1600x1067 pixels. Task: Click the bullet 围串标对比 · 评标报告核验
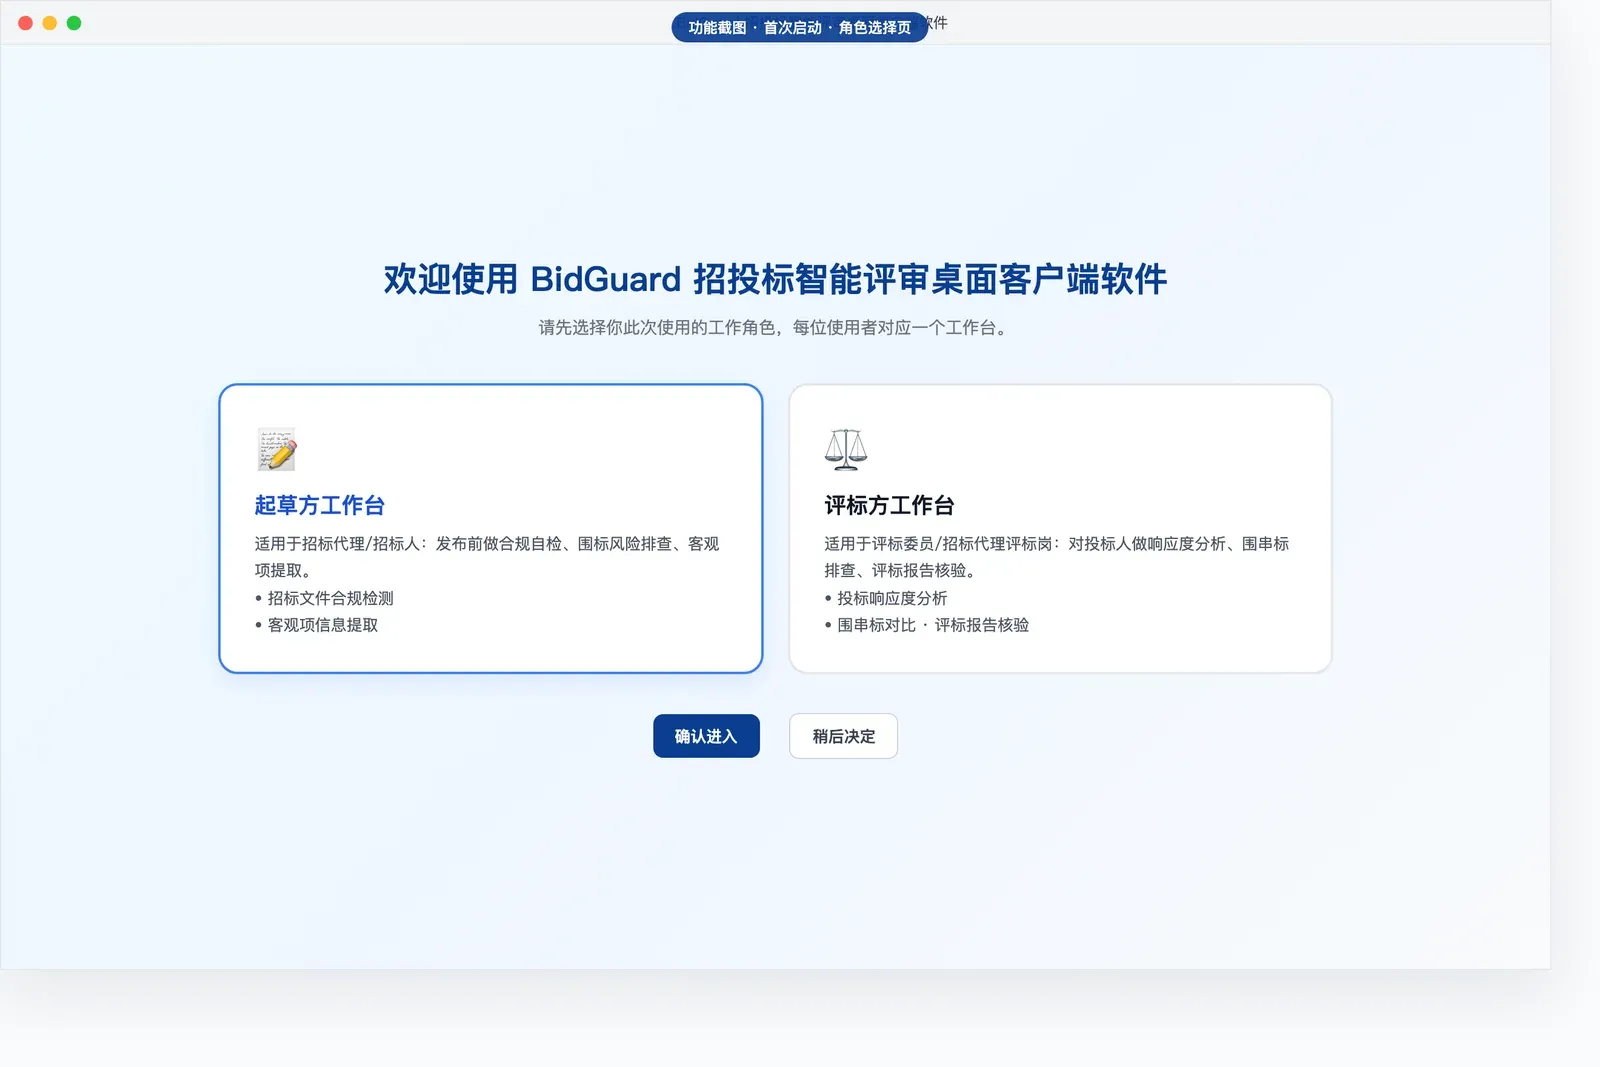(927, 625)
